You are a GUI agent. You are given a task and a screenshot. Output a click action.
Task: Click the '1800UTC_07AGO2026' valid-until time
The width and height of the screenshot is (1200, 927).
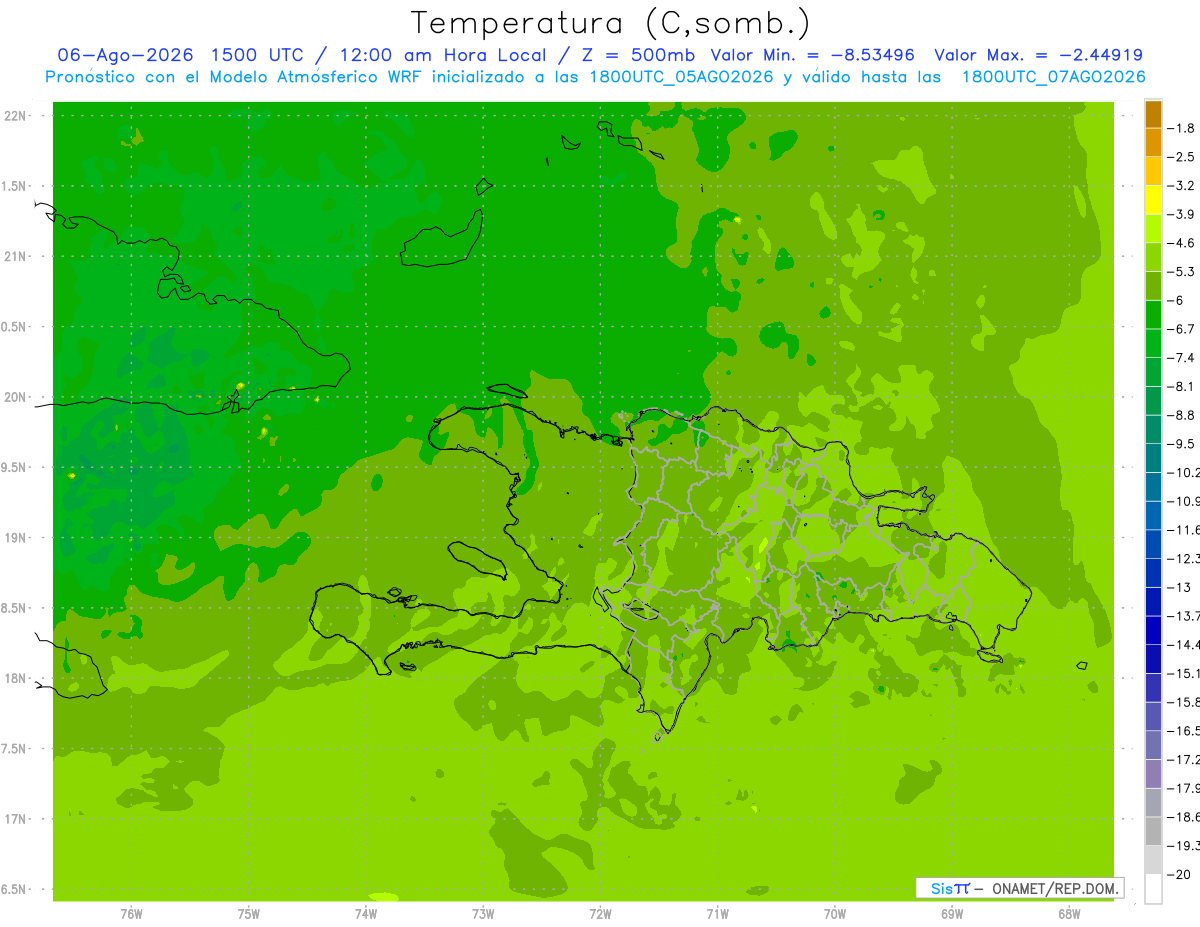[x=1053, y=77]
